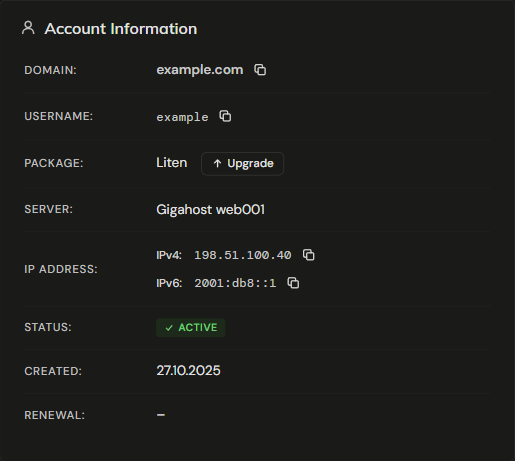Viewport: 515px width, 461px height.
Task: Copy the username example
Action: [x=225, y=116]
